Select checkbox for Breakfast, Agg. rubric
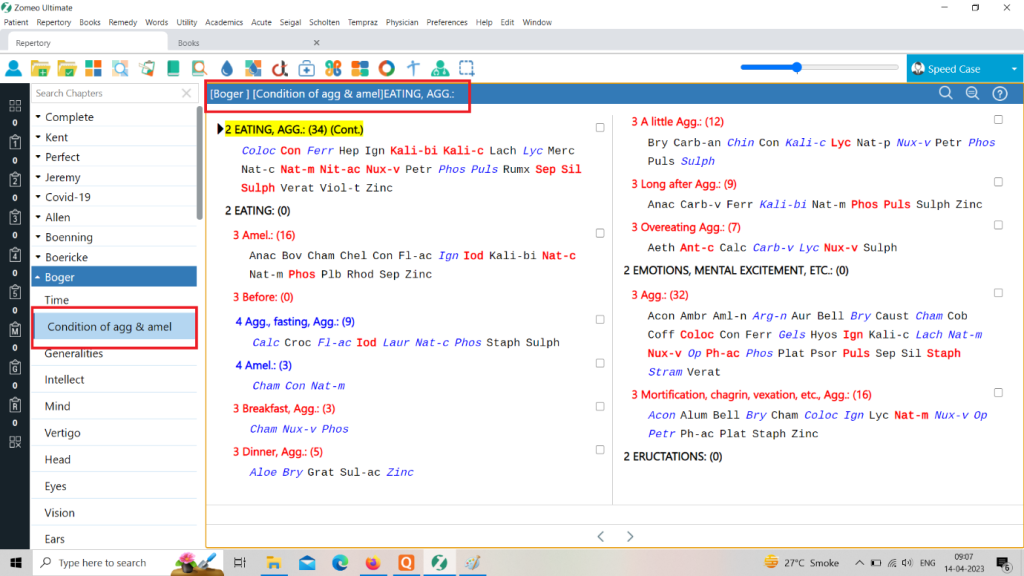The height and width of the screenshot is (576, 1024). point(599,407)
